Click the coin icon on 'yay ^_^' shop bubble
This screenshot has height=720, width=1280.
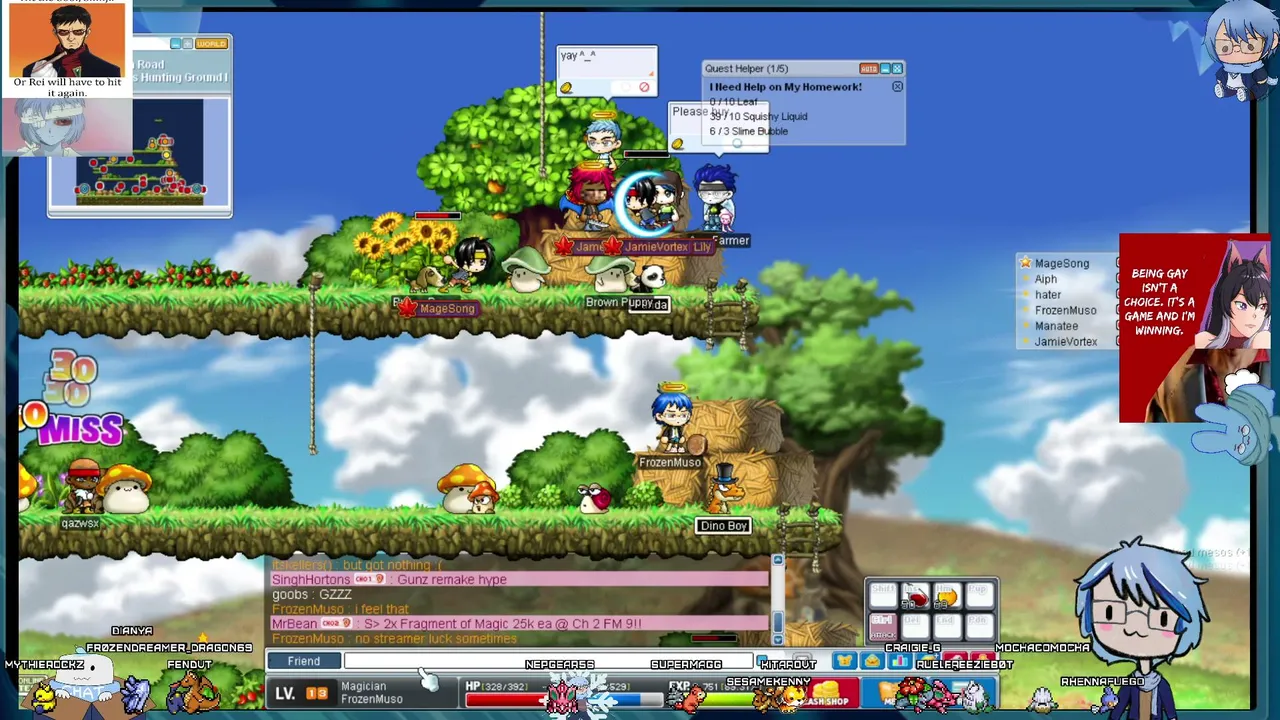(x=566, y=88)
